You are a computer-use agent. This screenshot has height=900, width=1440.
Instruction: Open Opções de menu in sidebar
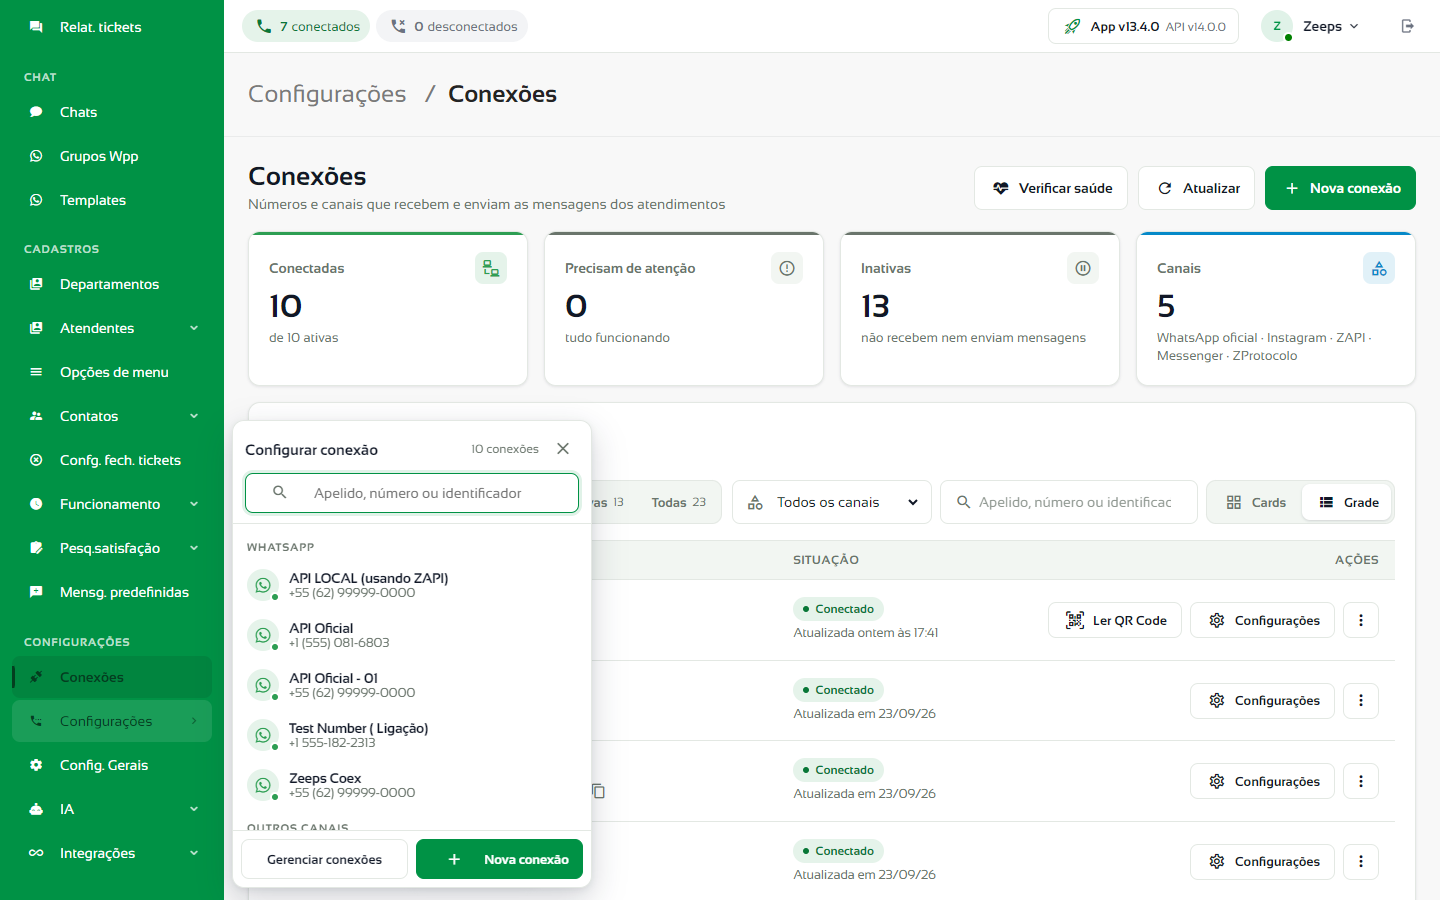112,372
